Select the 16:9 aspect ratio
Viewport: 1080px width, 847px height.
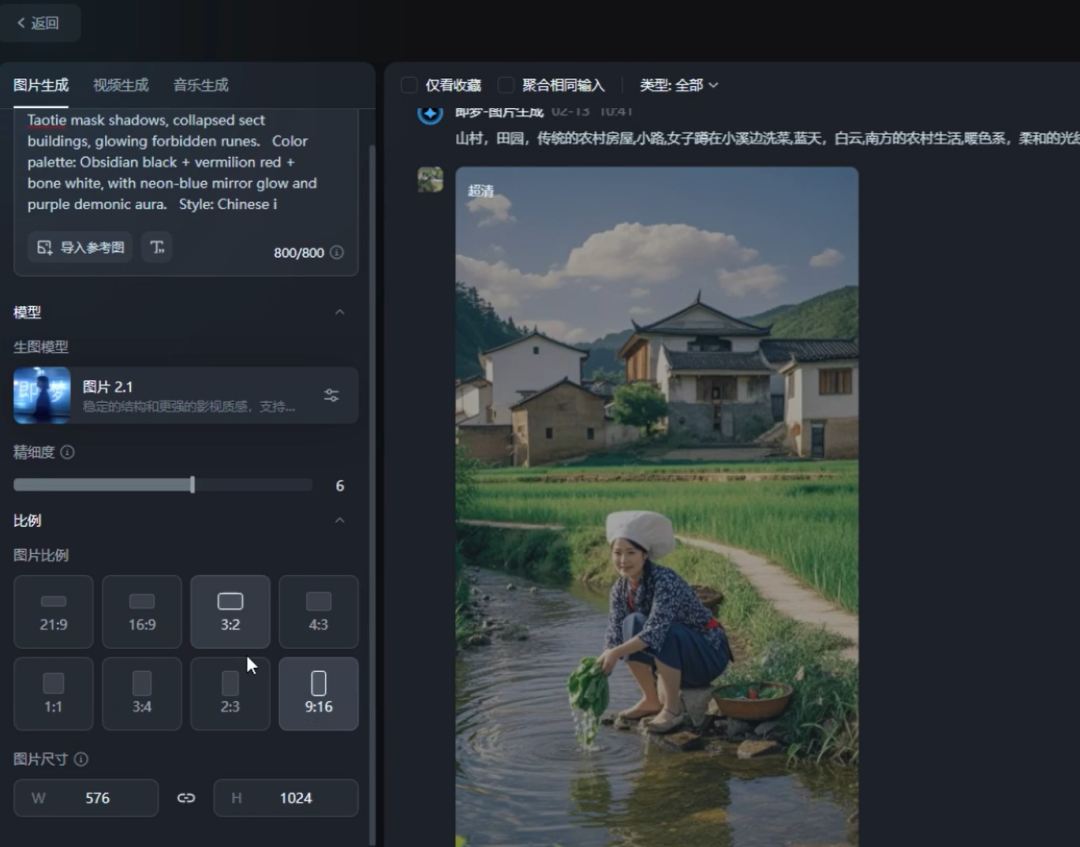[x=142, y=611]
